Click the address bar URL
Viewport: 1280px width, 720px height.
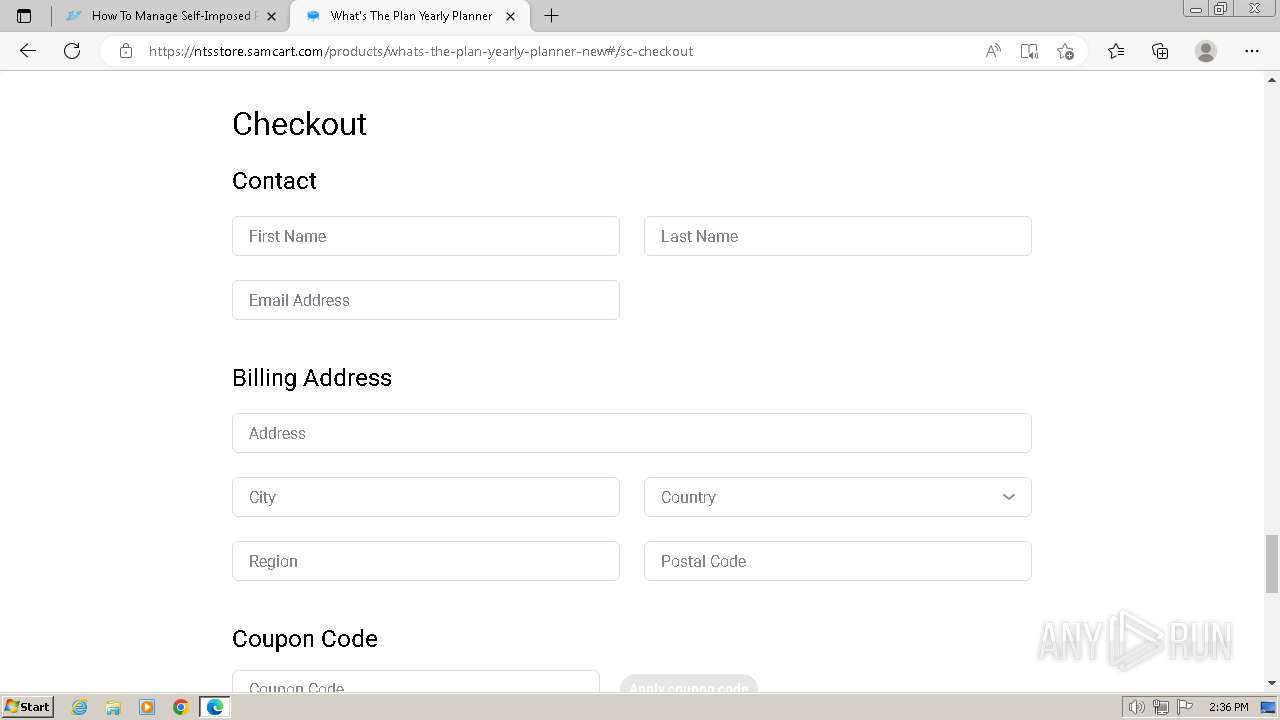tap(420, 51)
